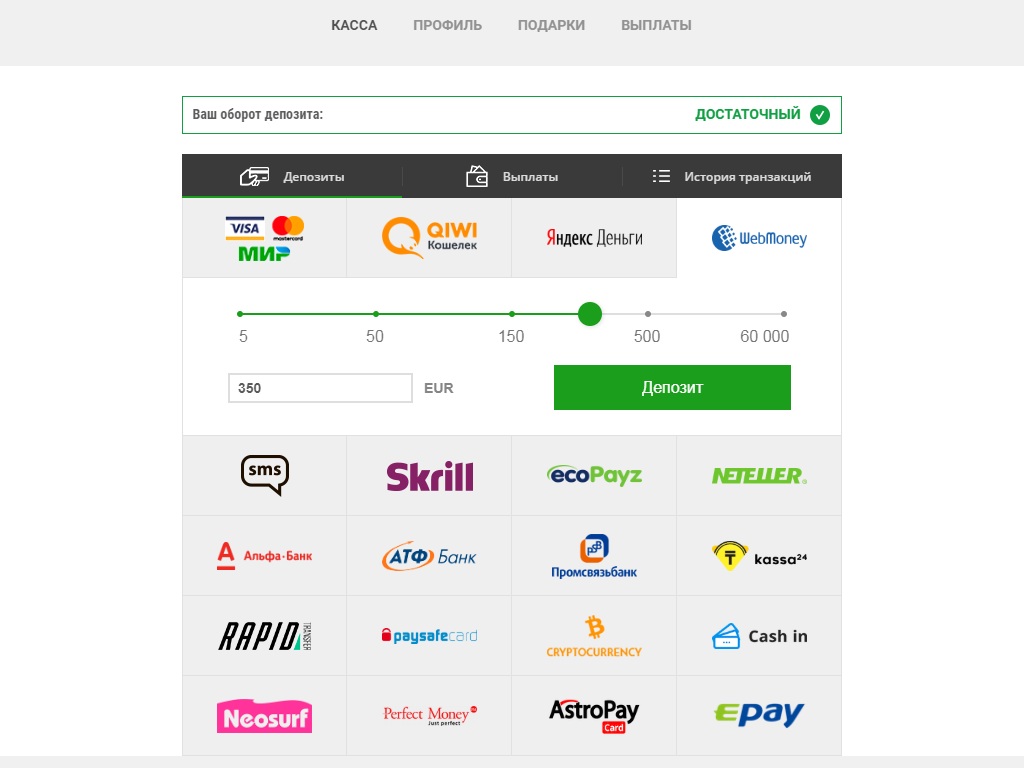Select WebMoney payment method
Screen dimensions: 1024x768
[x=759, y=238]
